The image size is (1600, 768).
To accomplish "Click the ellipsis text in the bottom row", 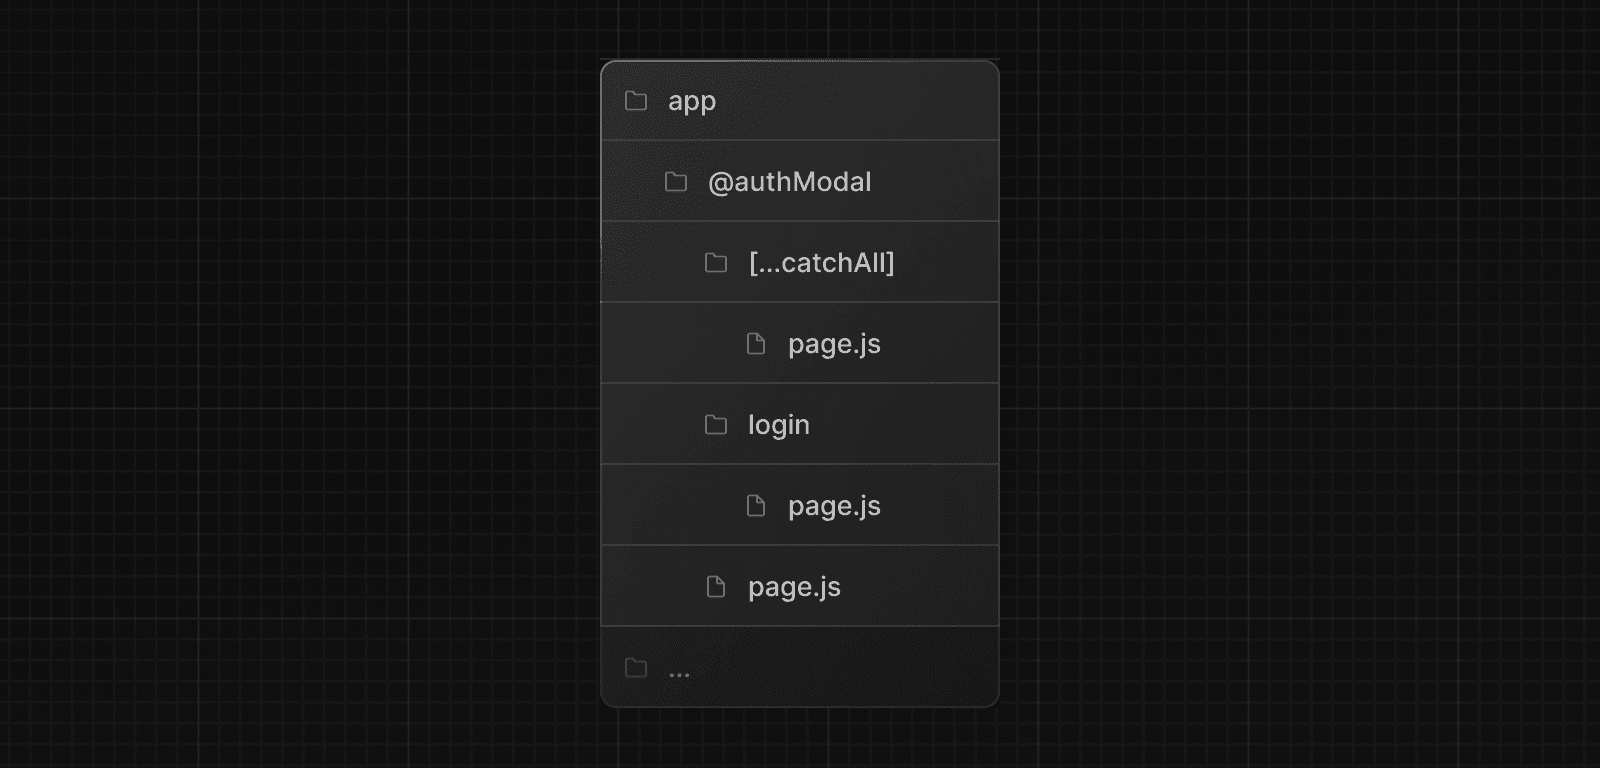I will (x=679, y=674).
